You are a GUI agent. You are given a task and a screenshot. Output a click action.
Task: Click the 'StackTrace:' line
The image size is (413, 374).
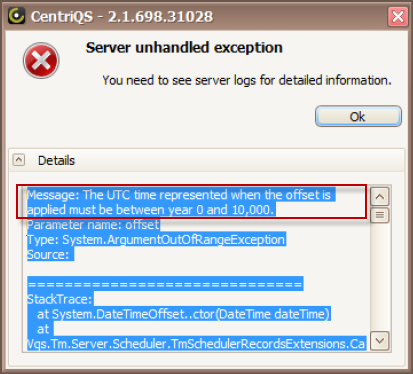pos(59,299)
